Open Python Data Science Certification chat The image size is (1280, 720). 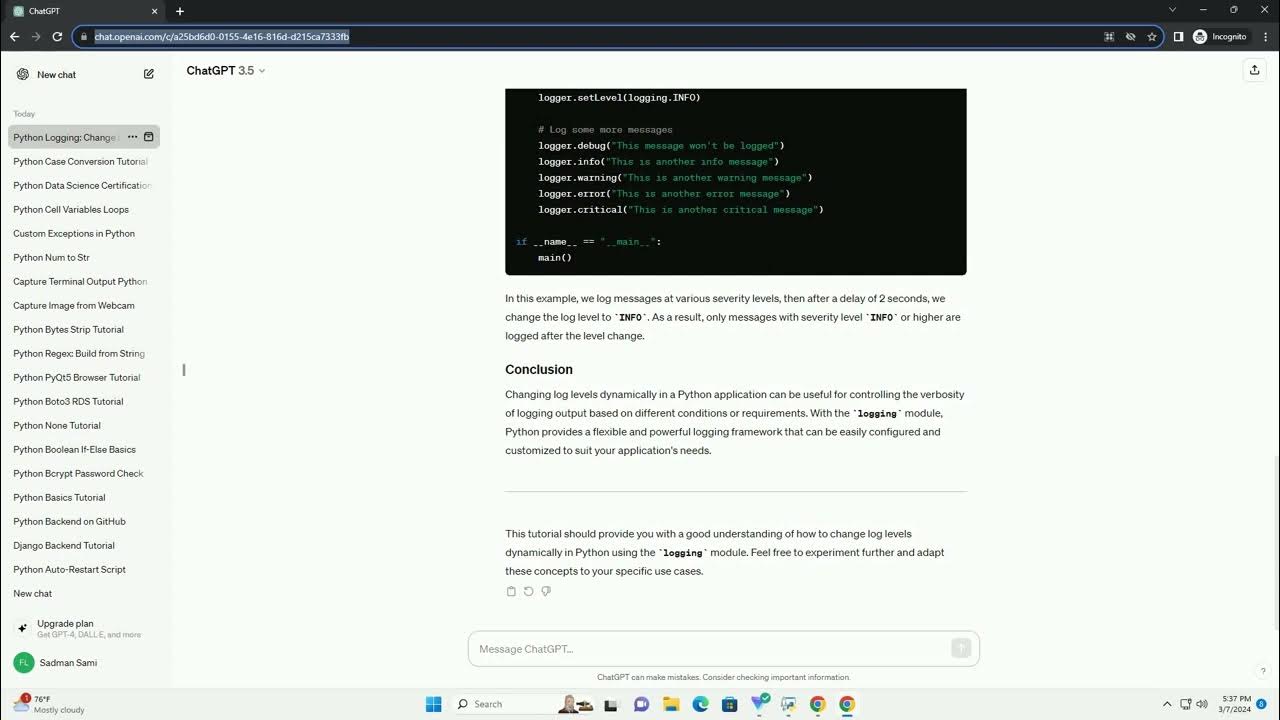[x=84, y=185]
